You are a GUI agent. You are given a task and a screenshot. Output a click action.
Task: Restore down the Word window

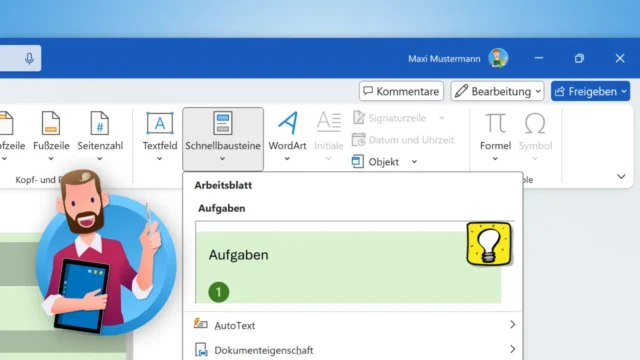[579, 58]
